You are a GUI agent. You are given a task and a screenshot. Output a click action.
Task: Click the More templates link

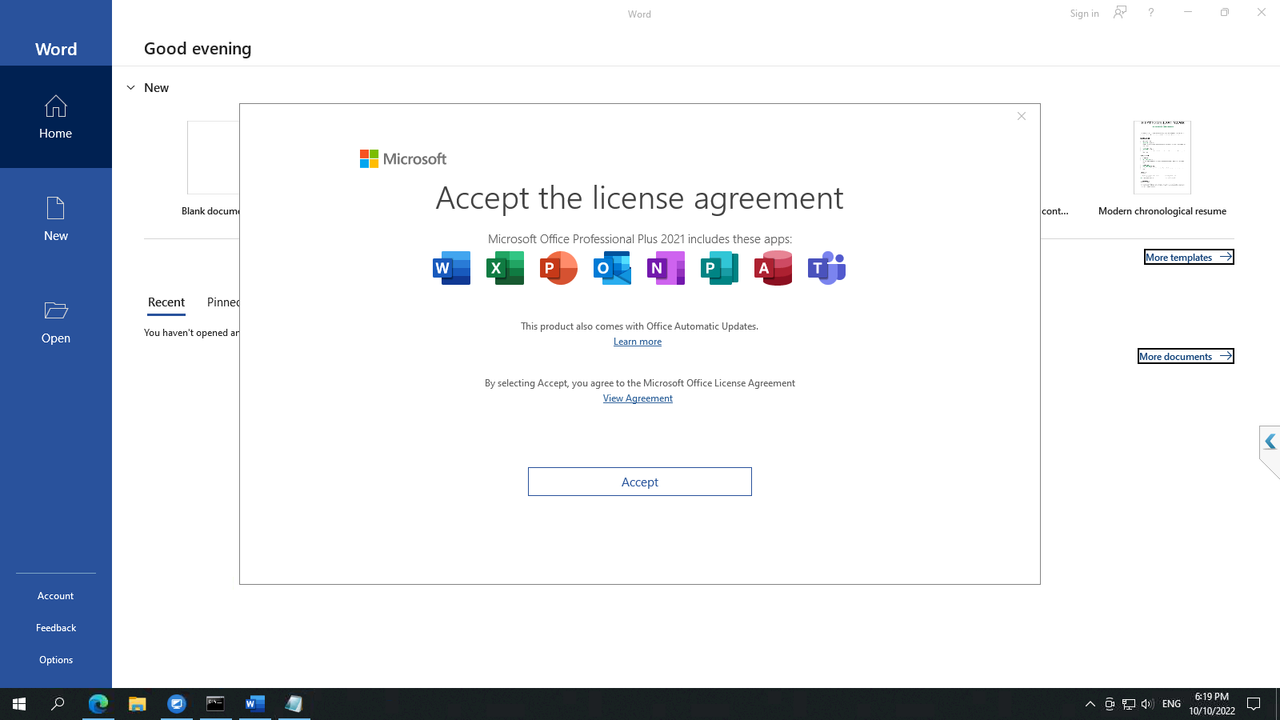coord(1189,257)
